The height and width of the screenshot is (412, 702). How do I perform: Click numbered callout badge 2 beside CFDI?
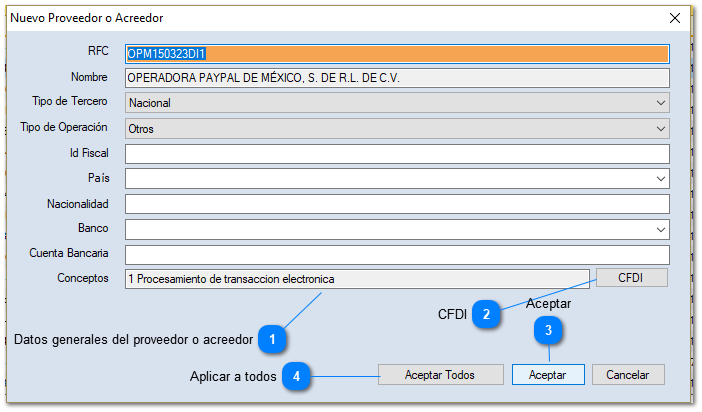pyautogui.click(x=487, y=314)
